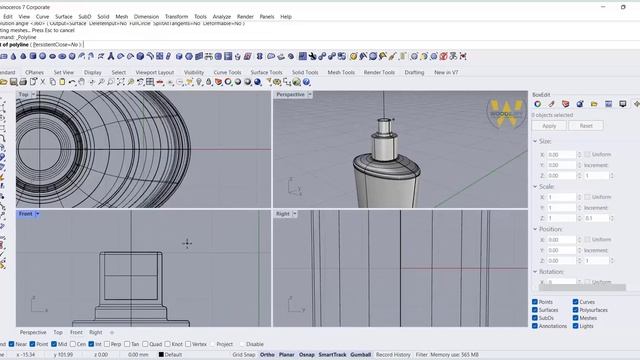Open the Top viewport dropdown arrow

[x=33, y=94]
